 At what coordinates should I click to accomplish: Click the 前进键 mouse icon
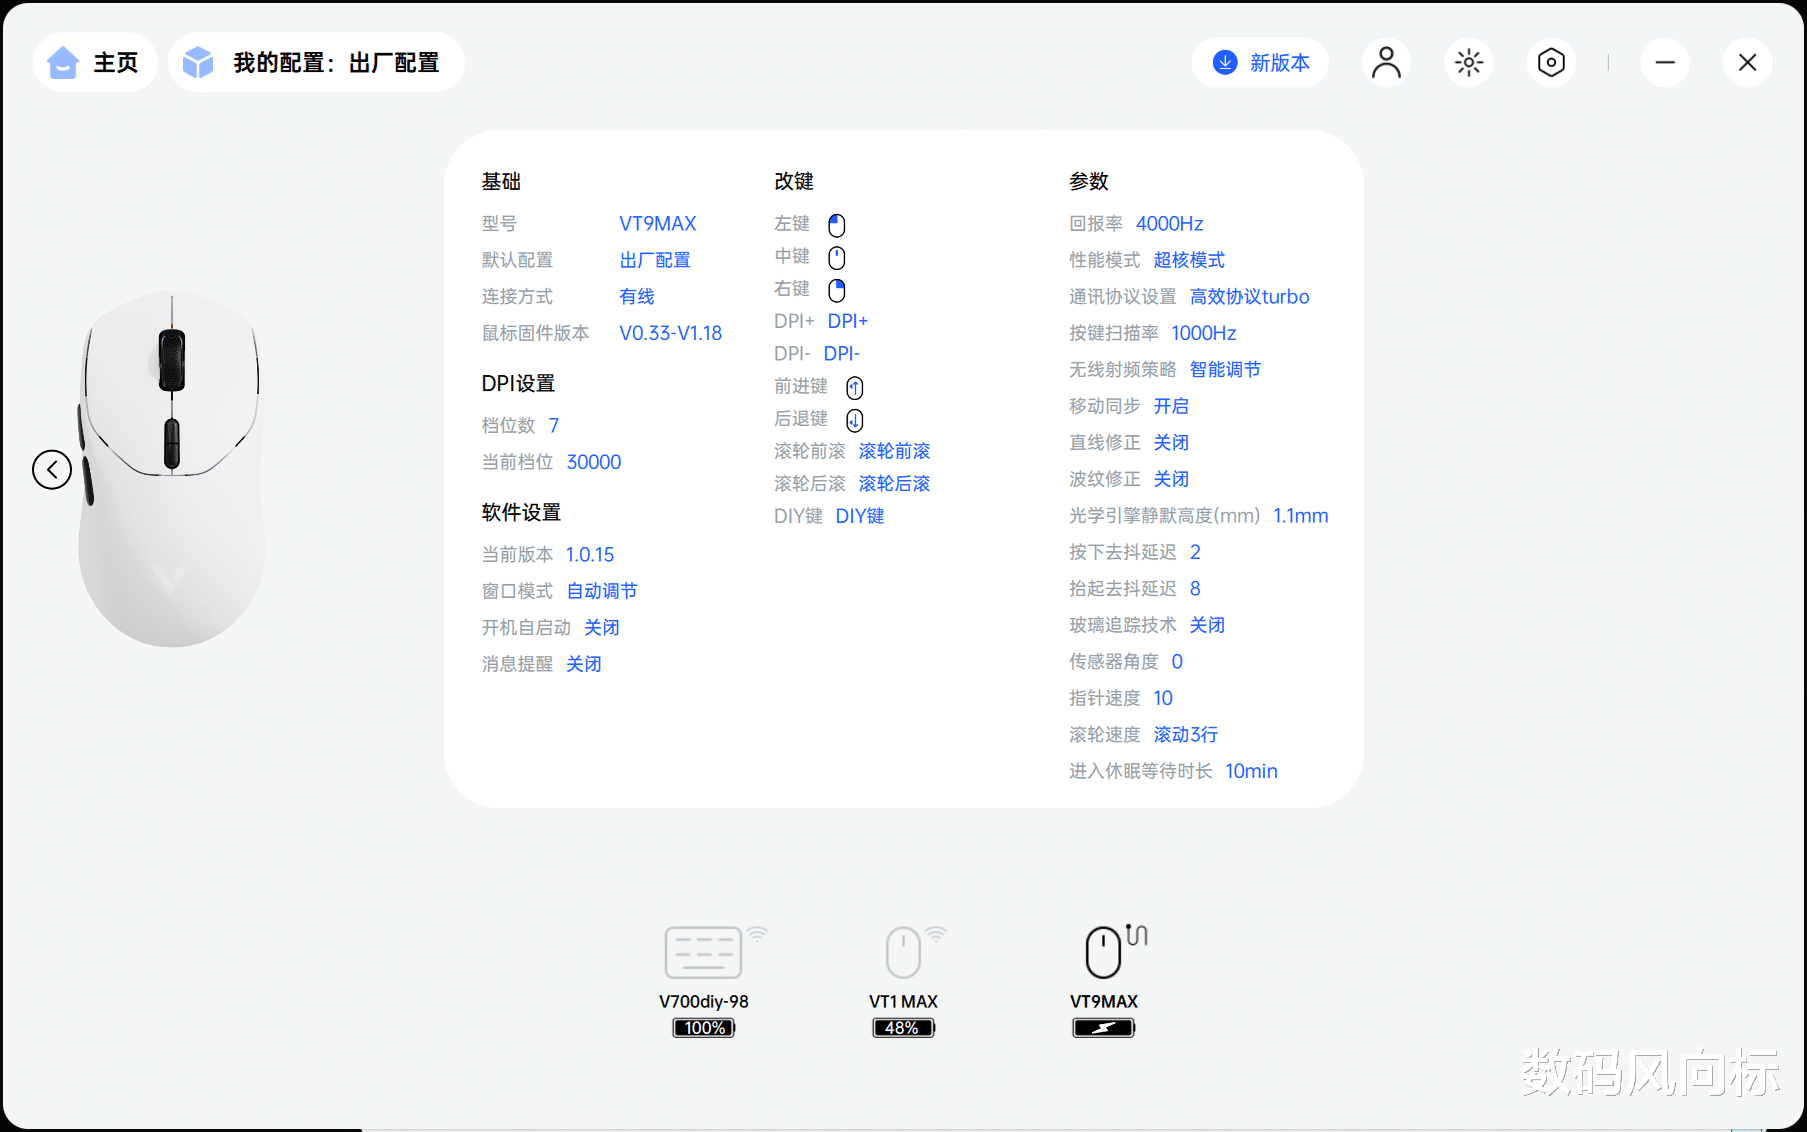855,388
